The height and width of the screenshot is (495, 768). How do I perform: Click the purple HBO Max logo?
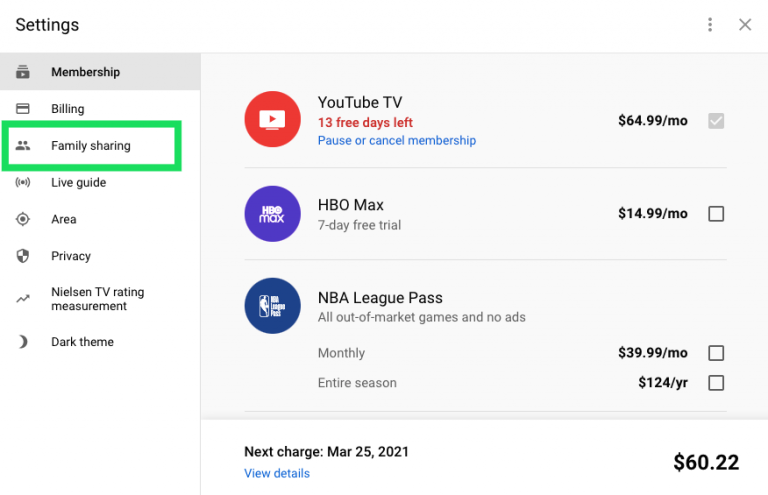click(x=272, y=213)
